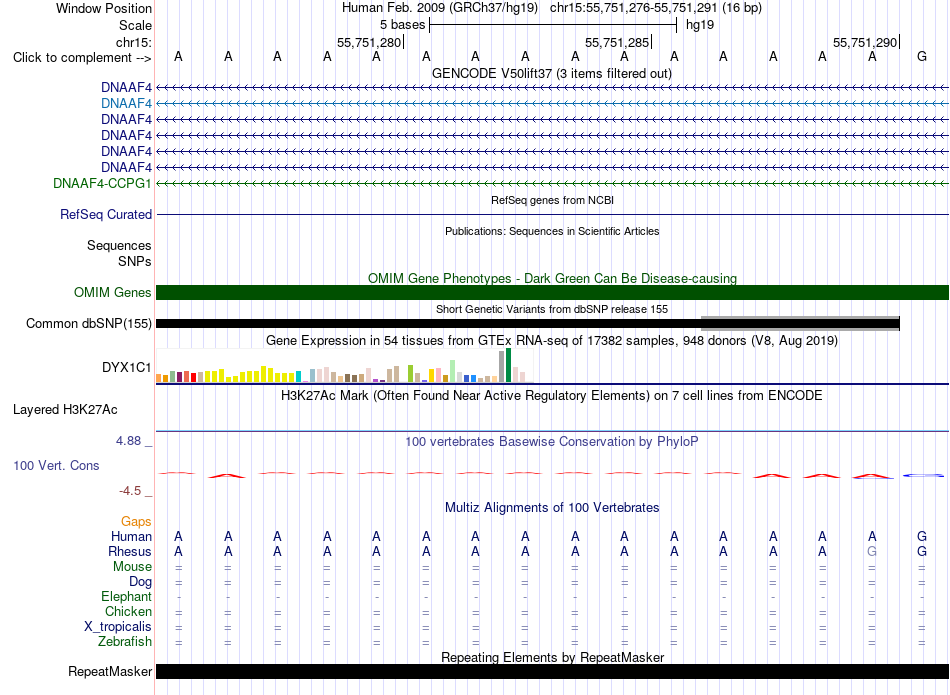Open the "RefSeq Curated" track label
The image size is (950, 695).
(106, 214)
